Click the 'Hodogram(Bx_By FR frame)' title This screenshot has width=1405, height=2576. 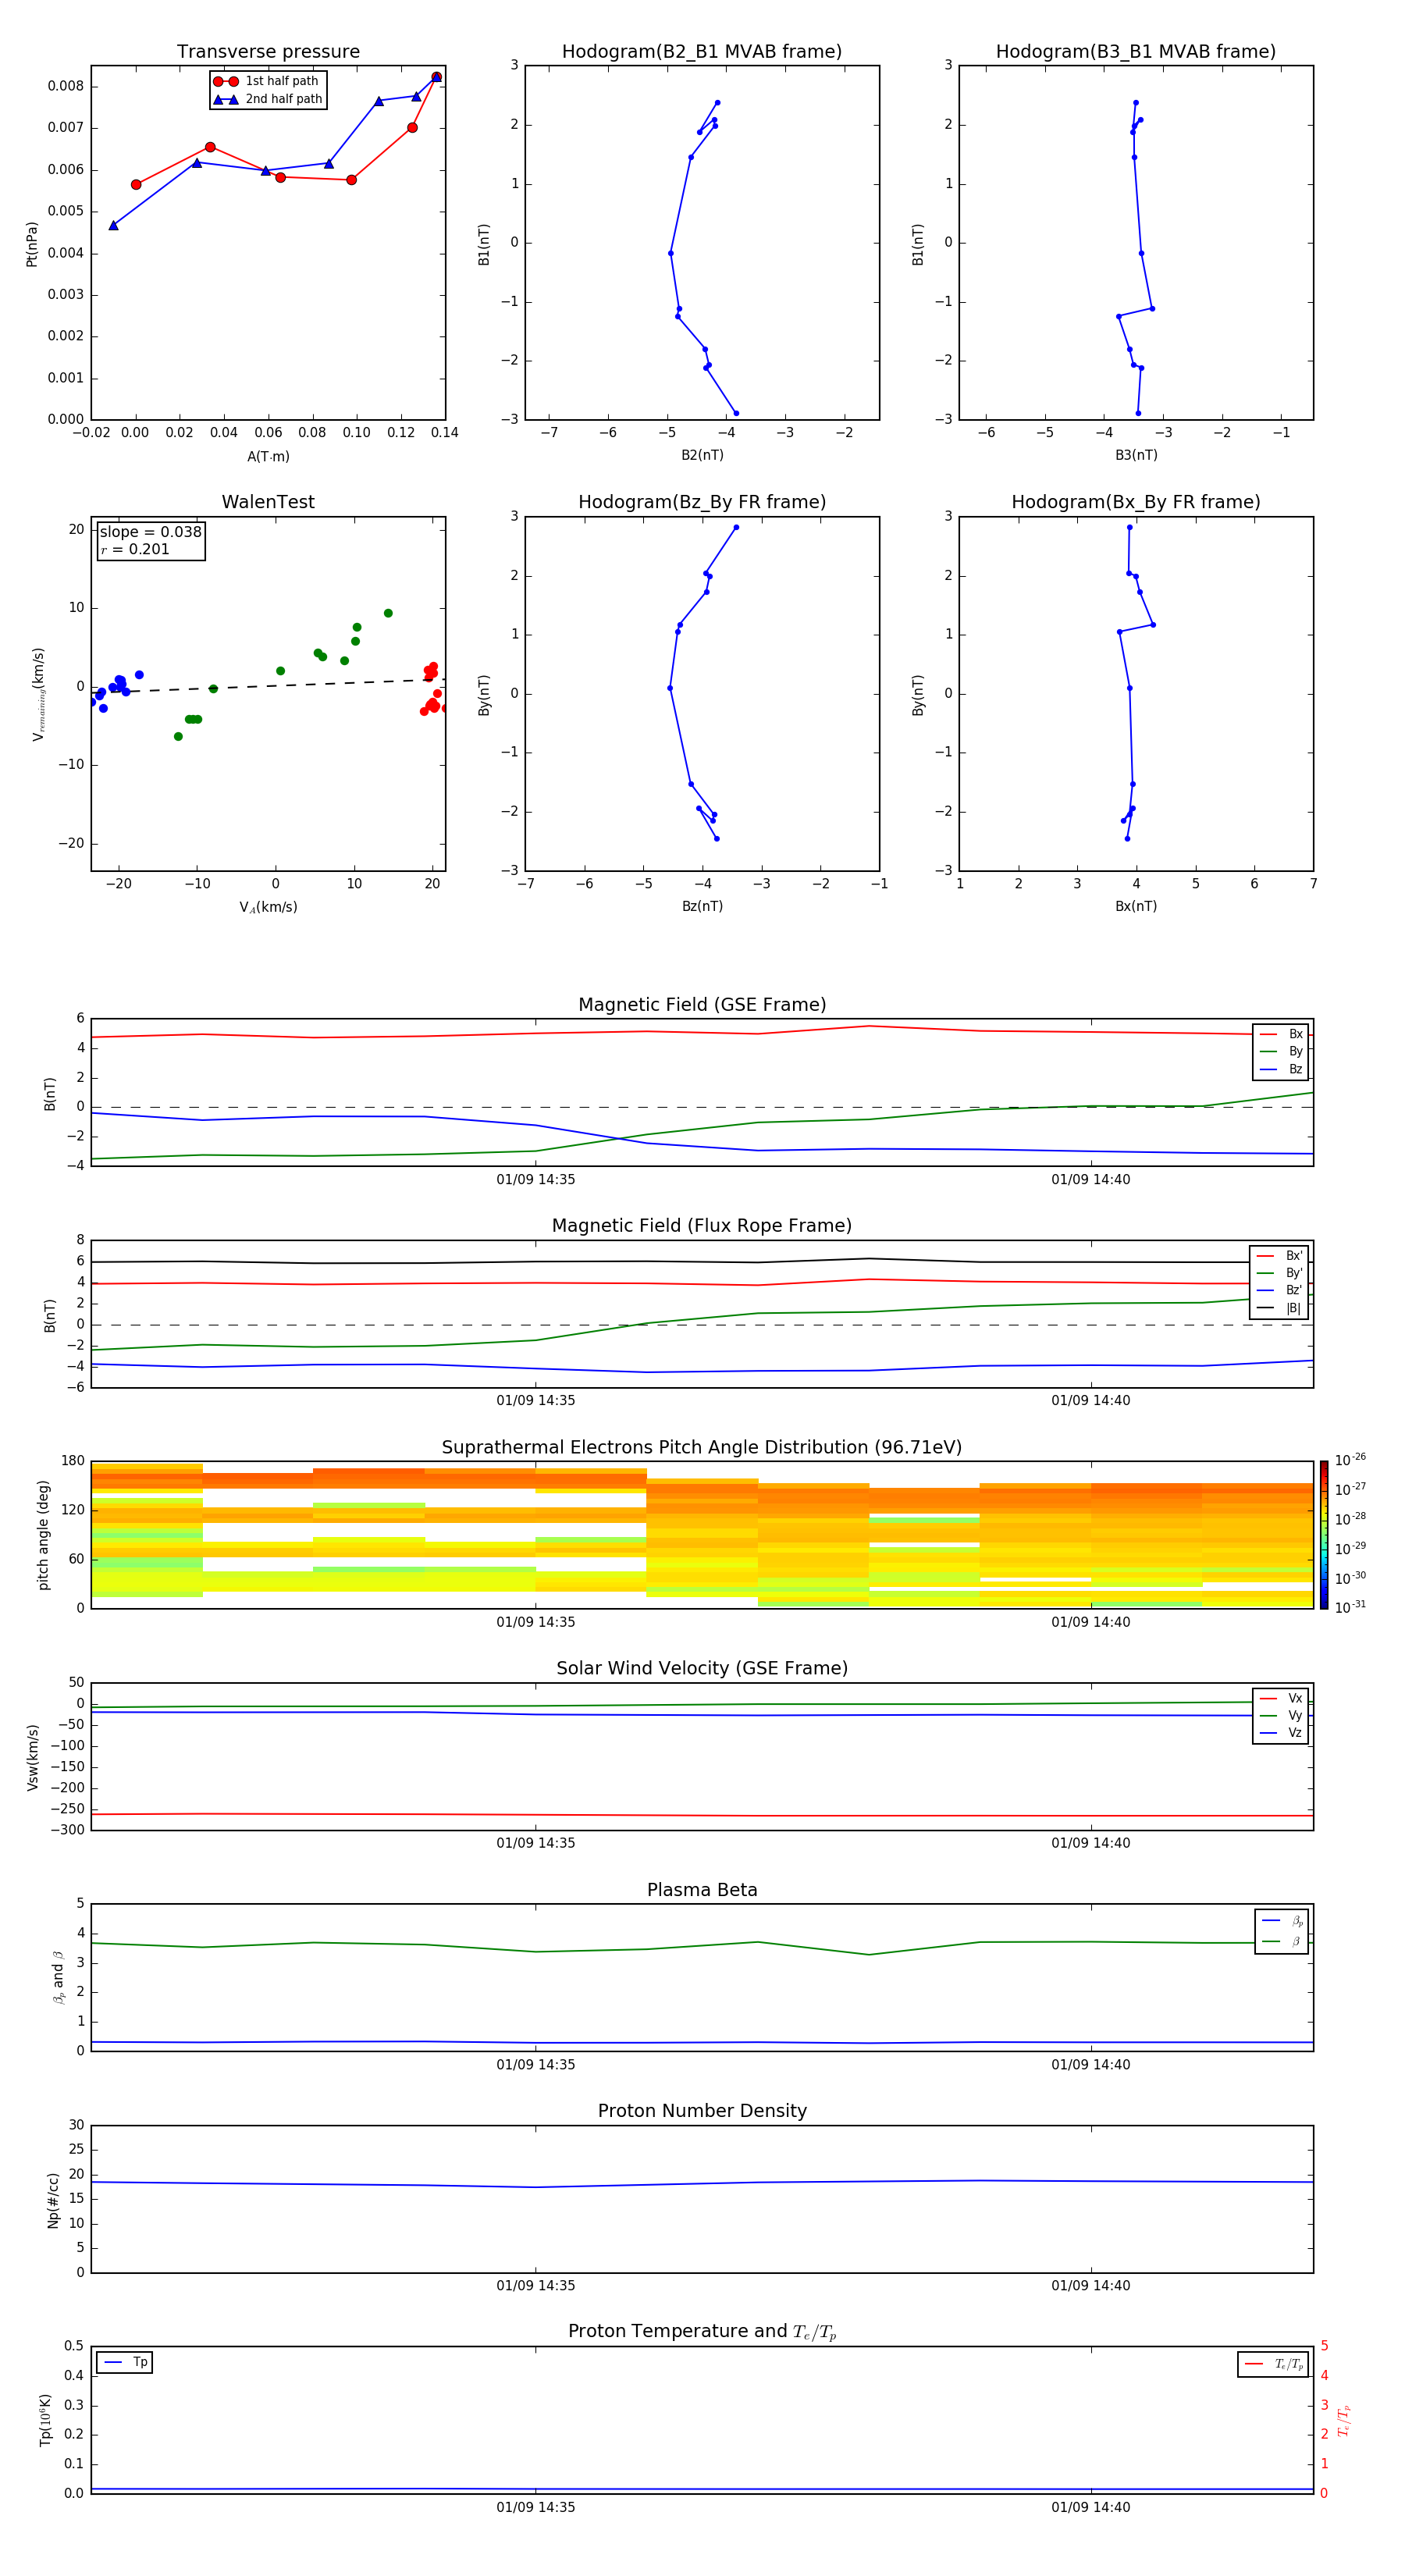click(1136, 502)
